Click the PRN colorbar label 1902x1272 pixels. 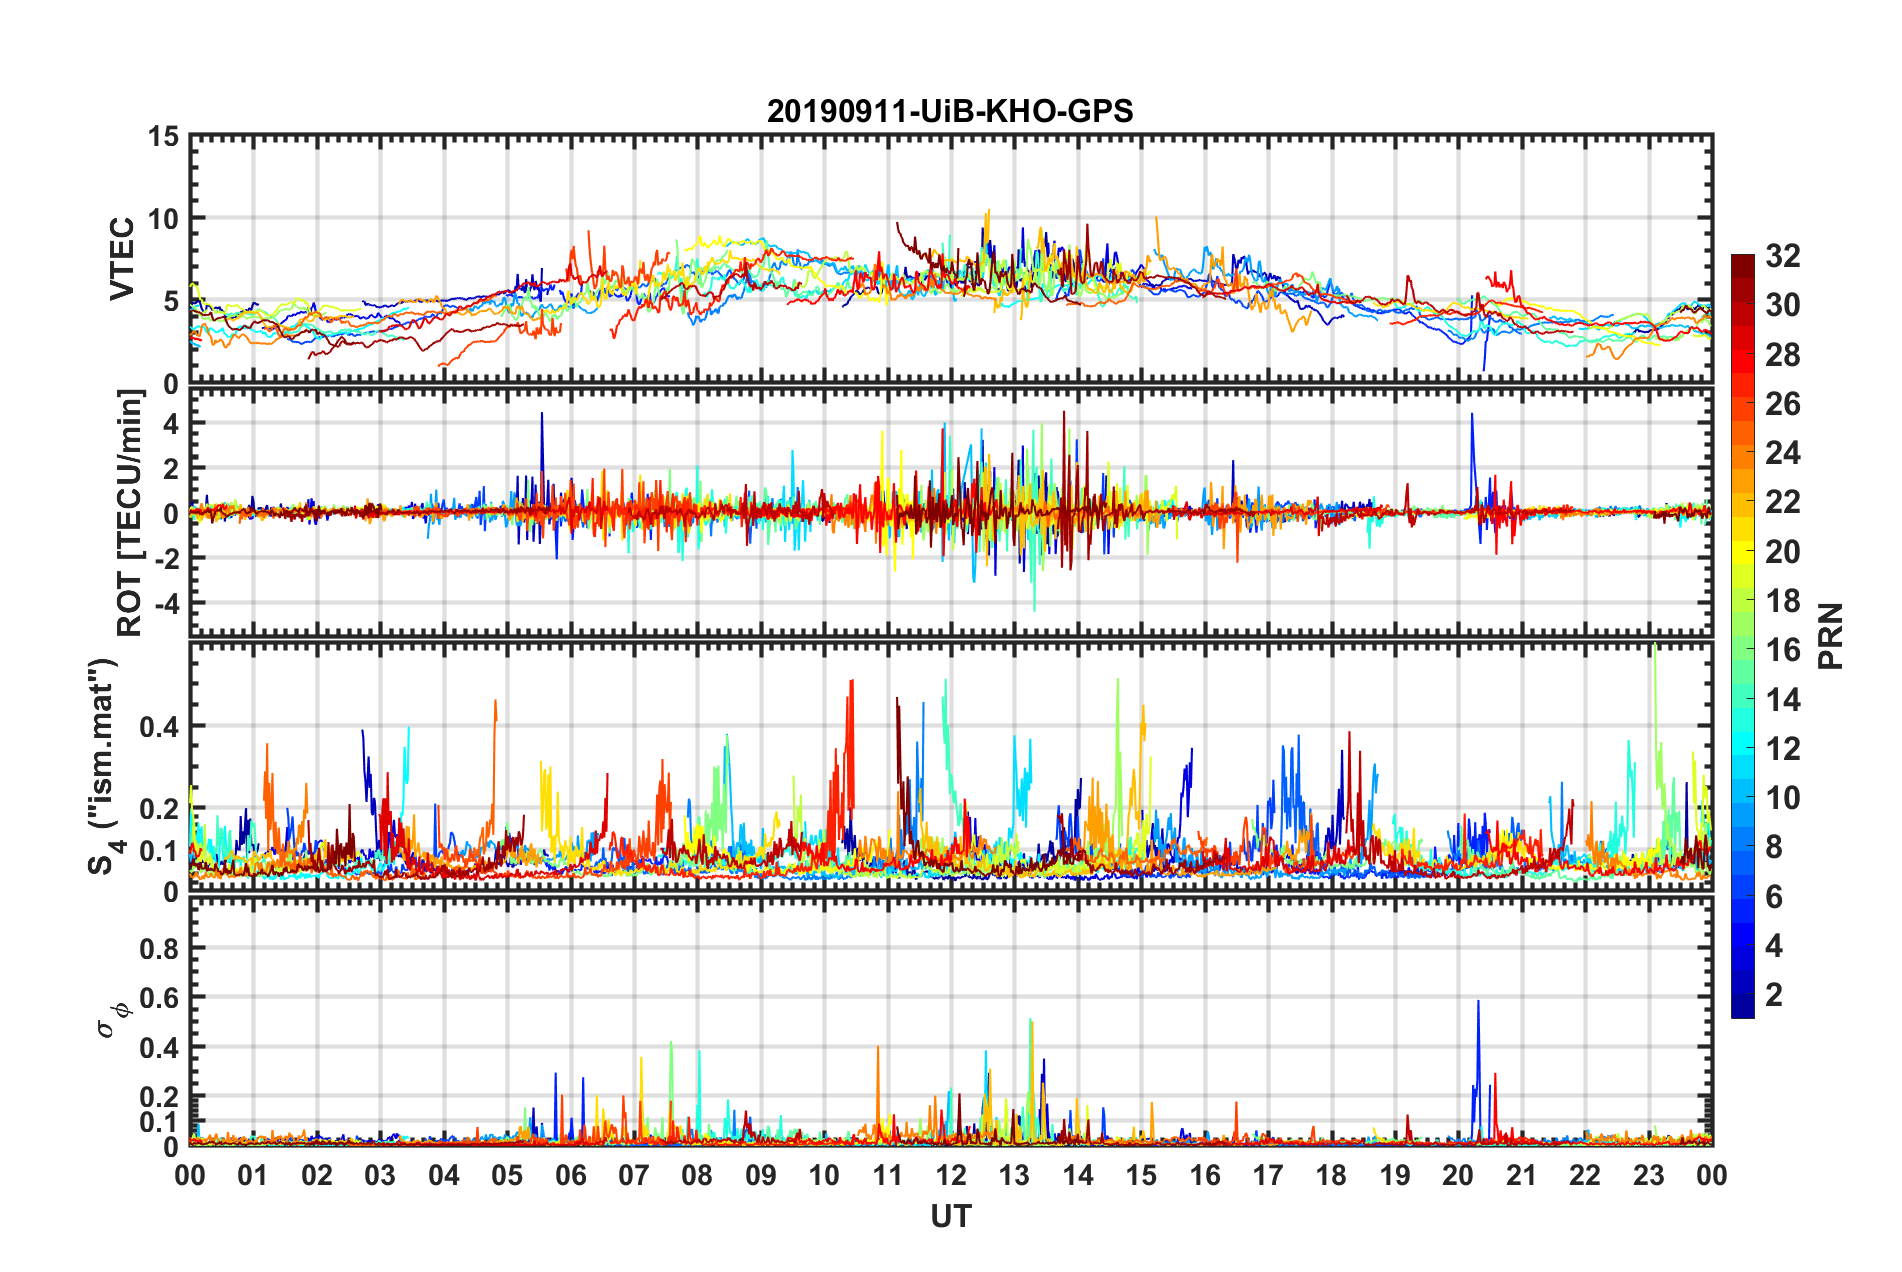[x=1831, y=636]
